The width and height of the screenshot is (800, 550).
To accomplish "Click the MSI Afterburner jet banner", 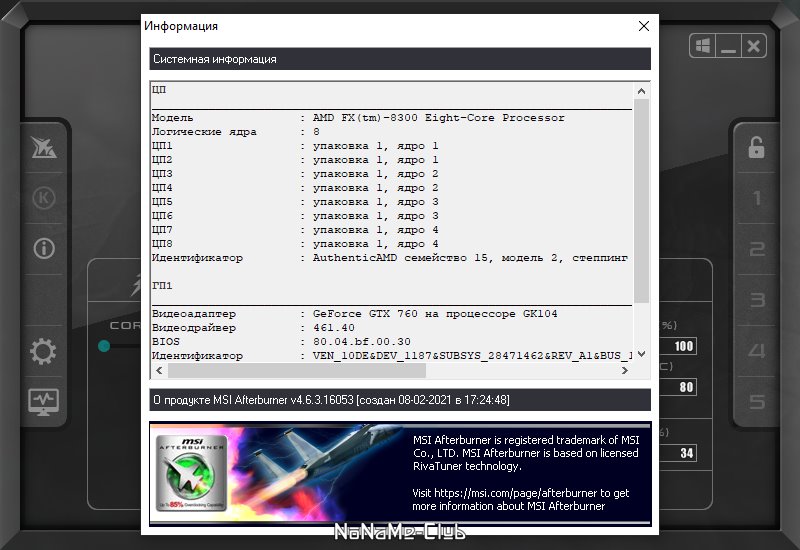I will [400, 473].
